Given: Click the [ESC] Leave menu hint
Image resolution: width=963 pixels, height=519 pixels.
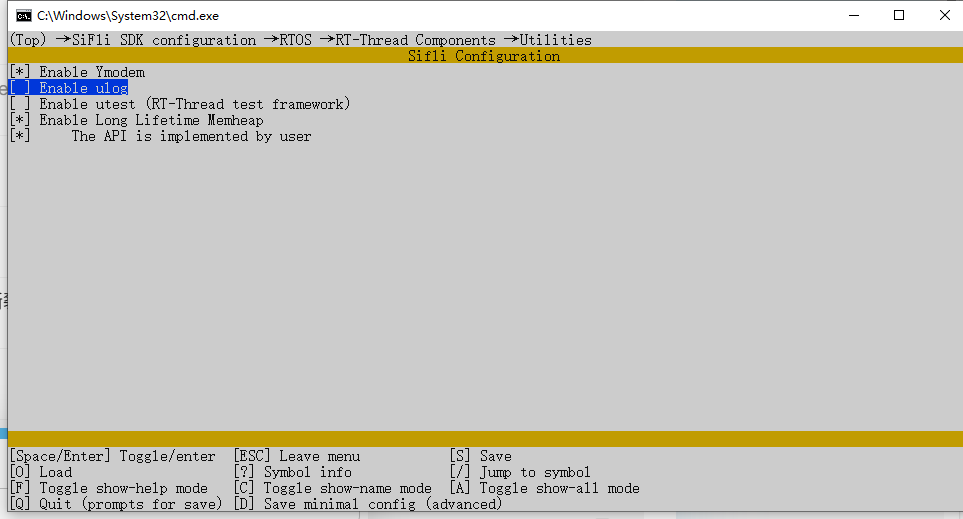Looking at the screenshot, I should click(296, 456).
